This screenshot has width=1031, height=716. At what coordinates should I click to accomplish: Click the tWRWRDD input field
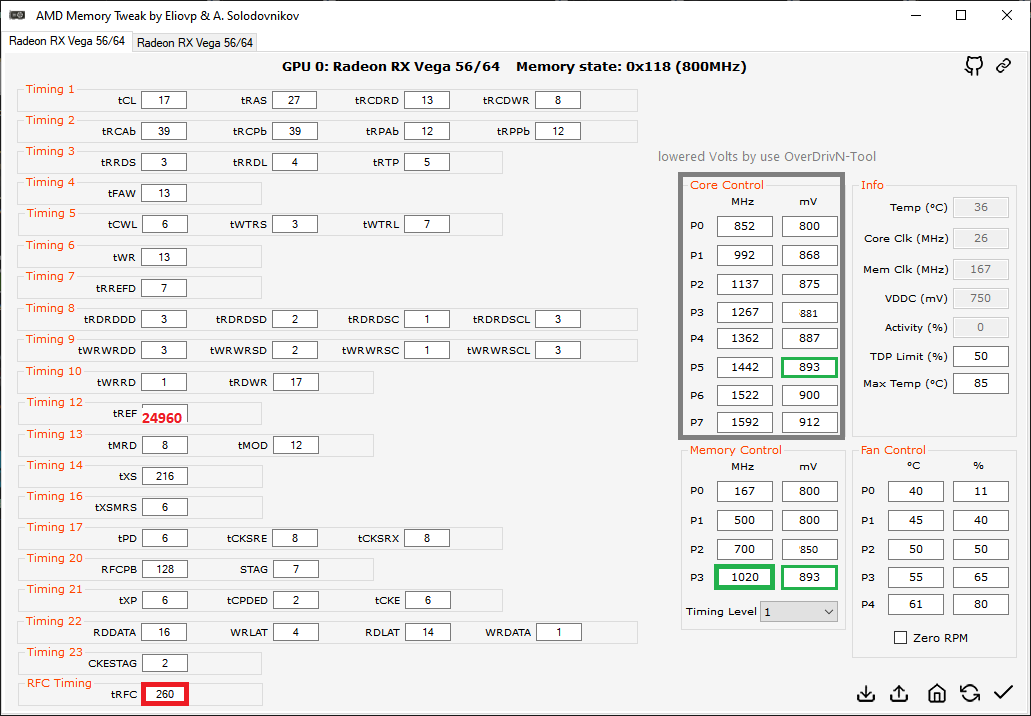click(164, 350)
